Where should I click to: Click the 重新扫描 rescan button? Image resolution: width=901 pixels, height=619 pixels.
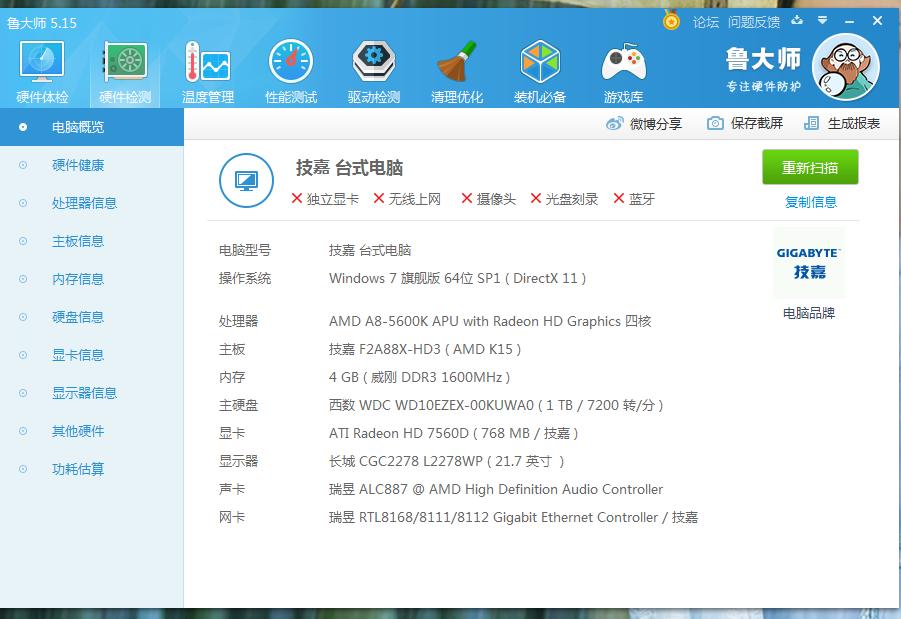[x=810, y=168]
